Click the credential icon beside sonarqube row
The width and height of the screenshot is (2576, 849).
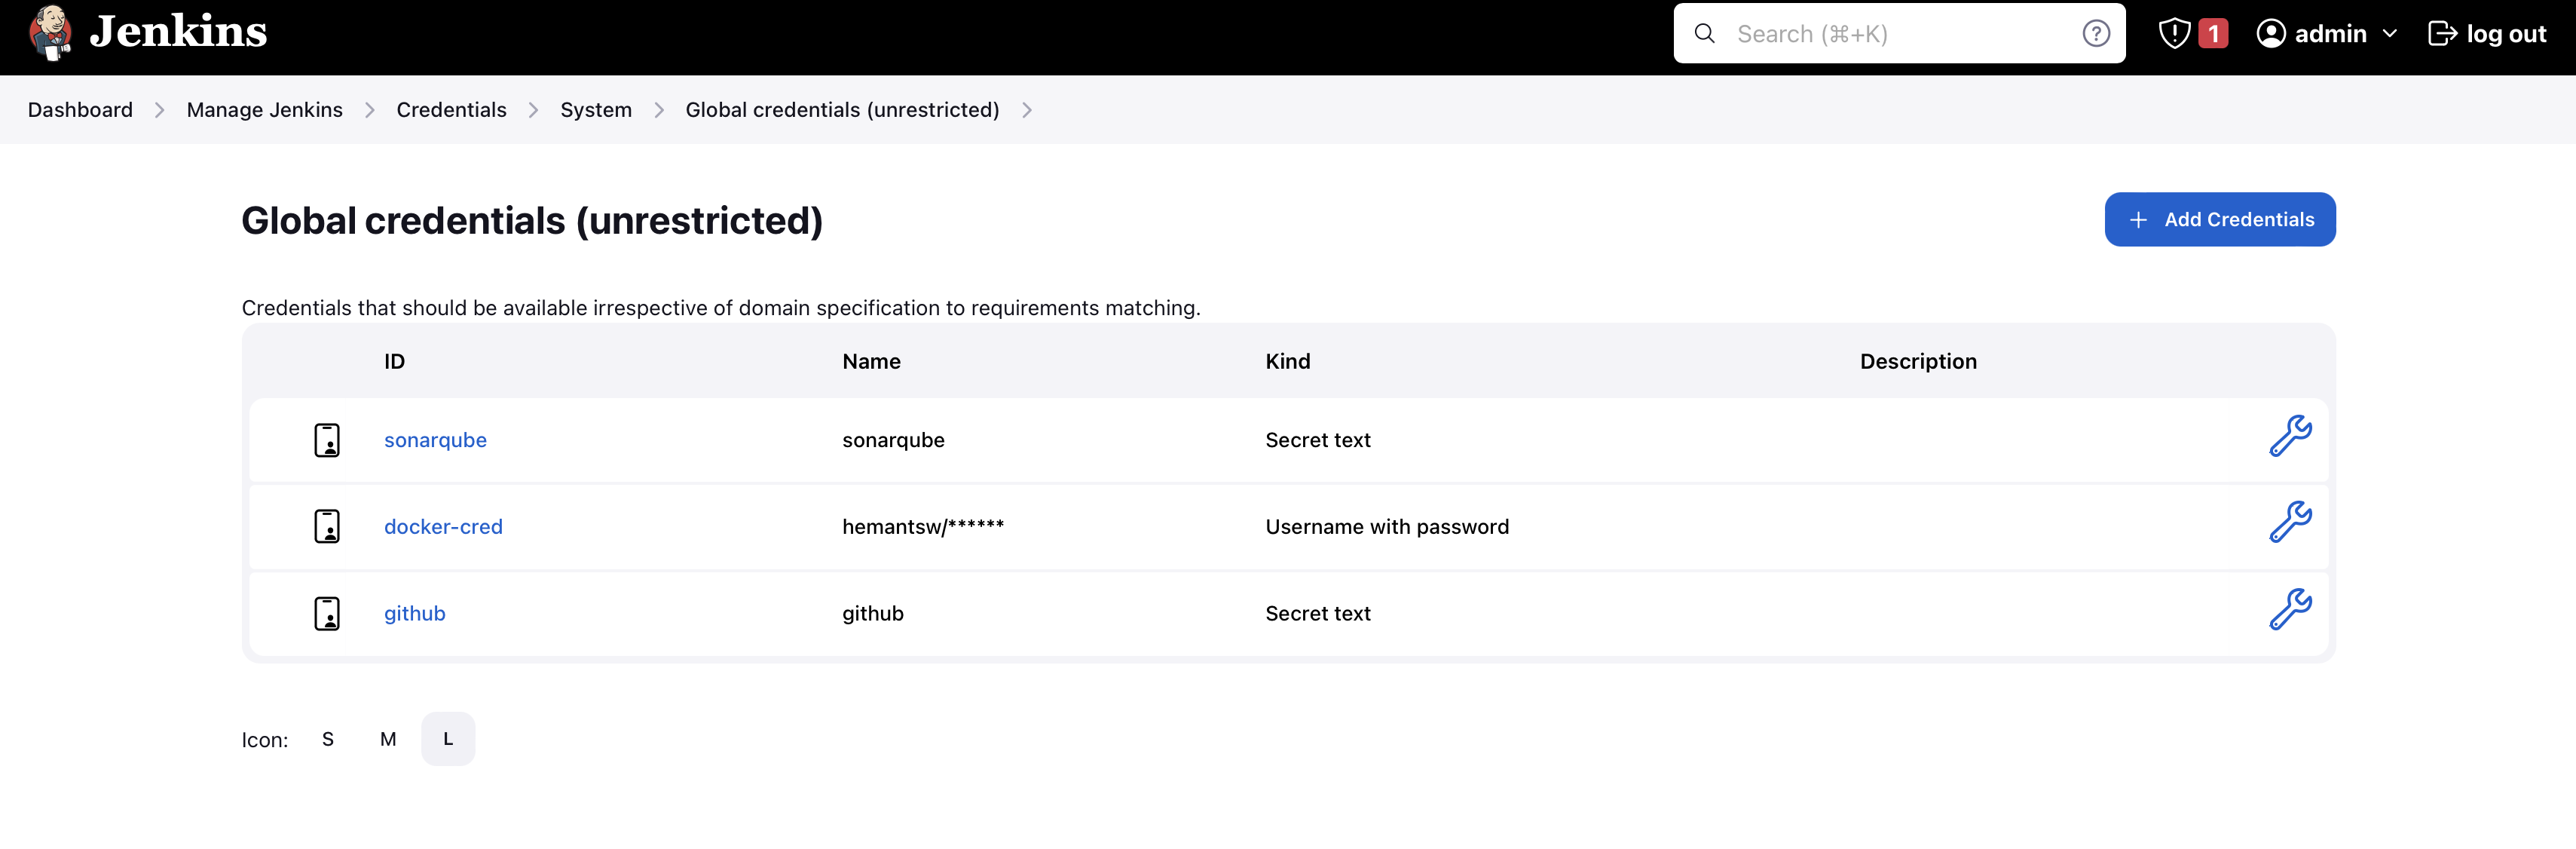coord(327,440)
